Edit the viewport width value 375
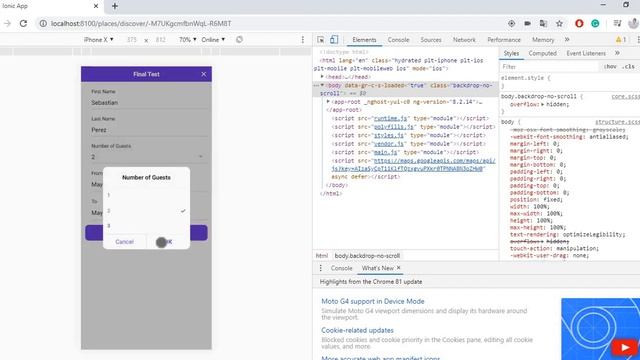Screen dimensions: 640x360 pyautogui.click(x=131, y=40)
